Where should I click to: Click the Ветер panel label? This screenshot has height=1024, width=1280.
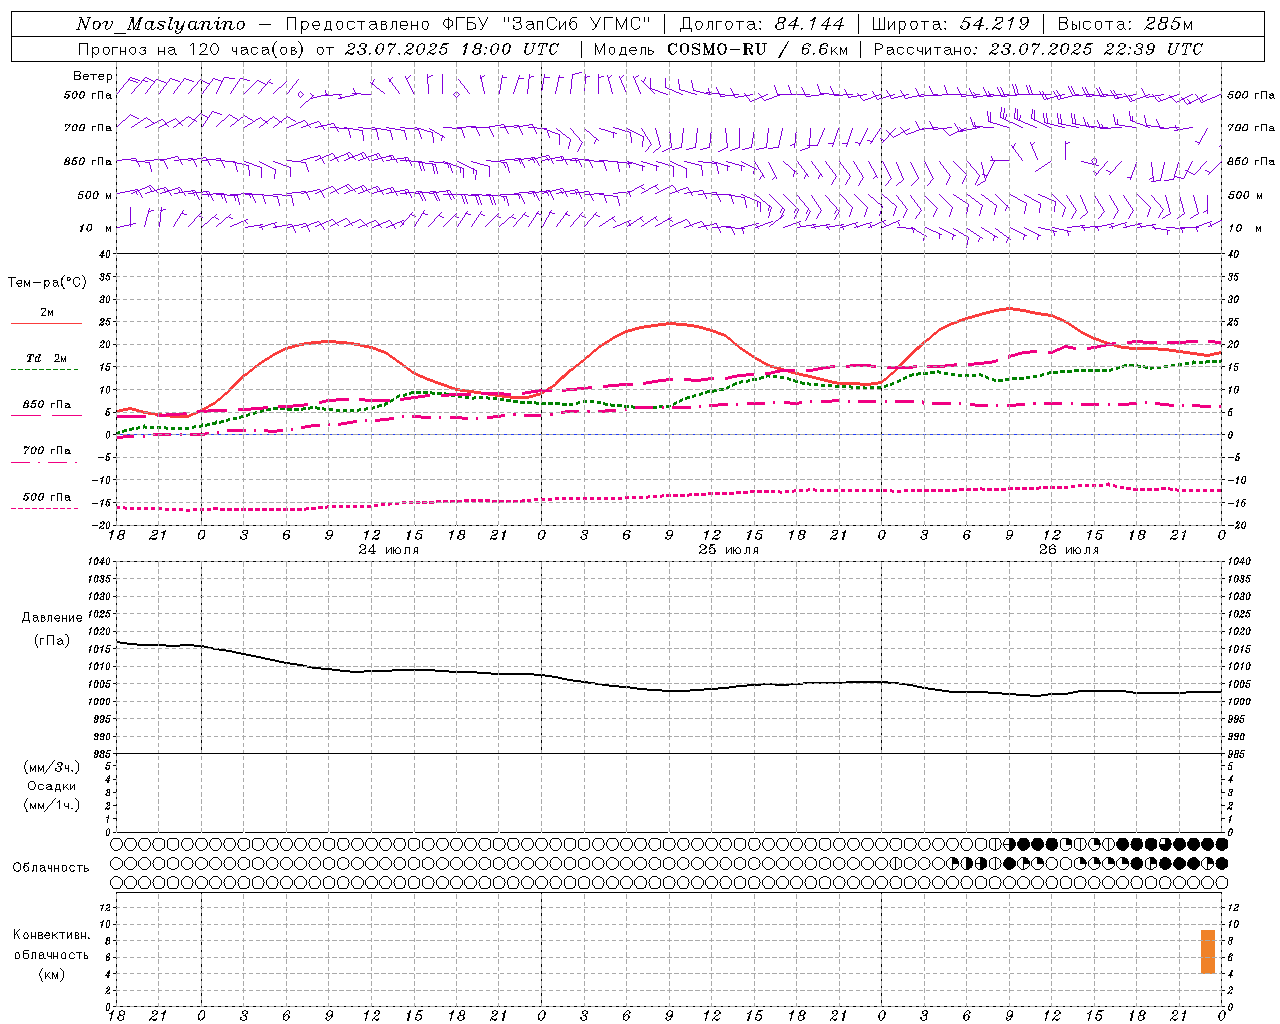[92, 76]
